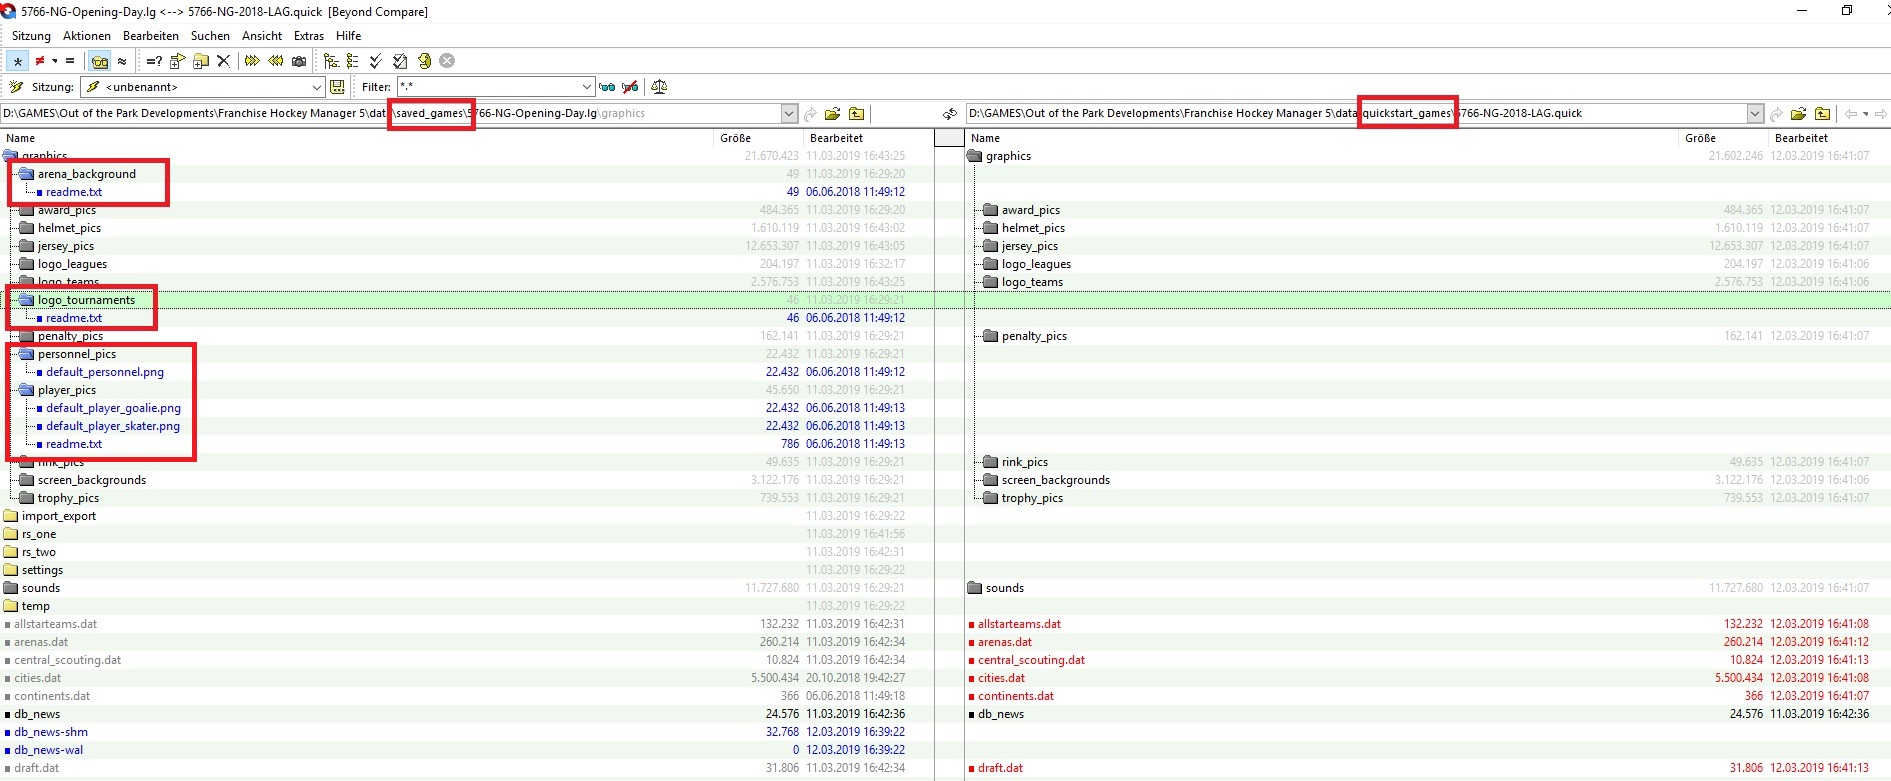This screenshot has width=1891, height=781.
Task: Click the copy to left arrows icon
Action: click(276, 61)
